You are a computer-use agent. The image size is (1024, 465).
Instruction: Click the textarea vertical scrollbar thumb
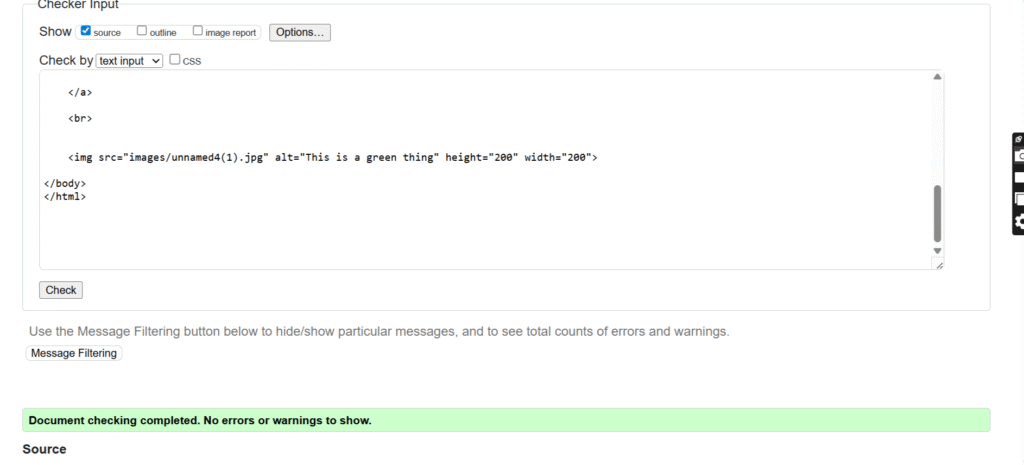(937, 213)
